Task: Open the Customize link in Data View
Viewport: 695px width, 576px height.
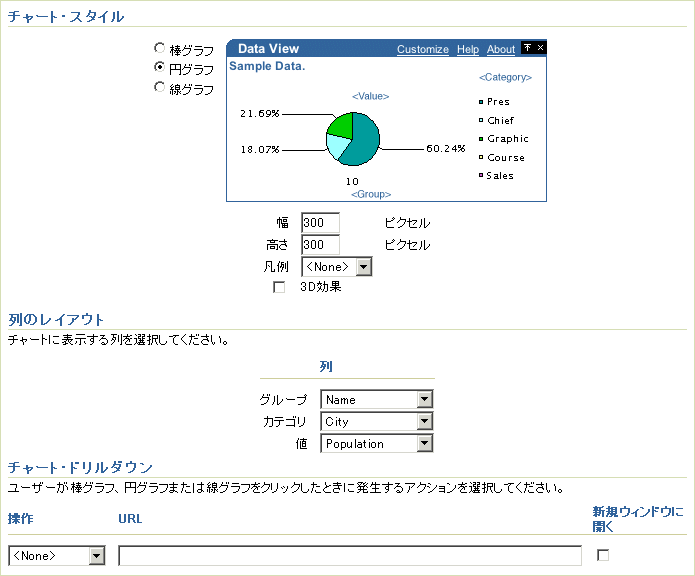Action: 423,49
